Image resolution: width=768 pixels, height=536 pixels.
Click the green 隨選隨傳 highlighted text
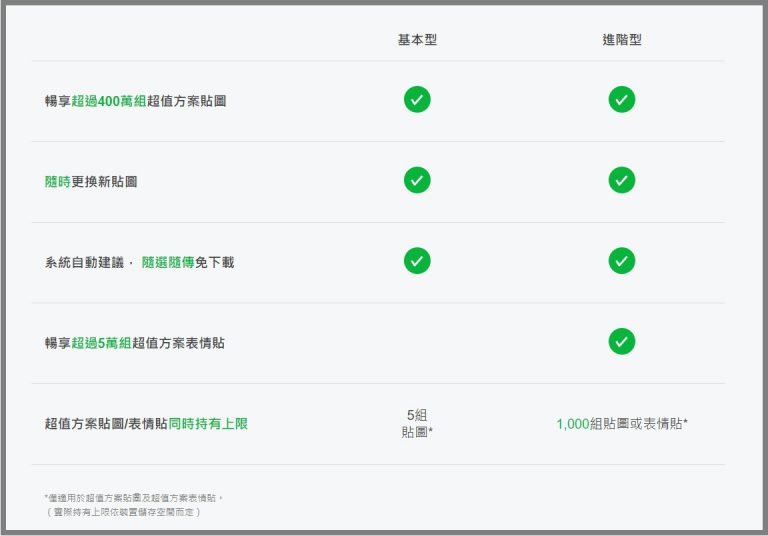(x=167, y=262)
